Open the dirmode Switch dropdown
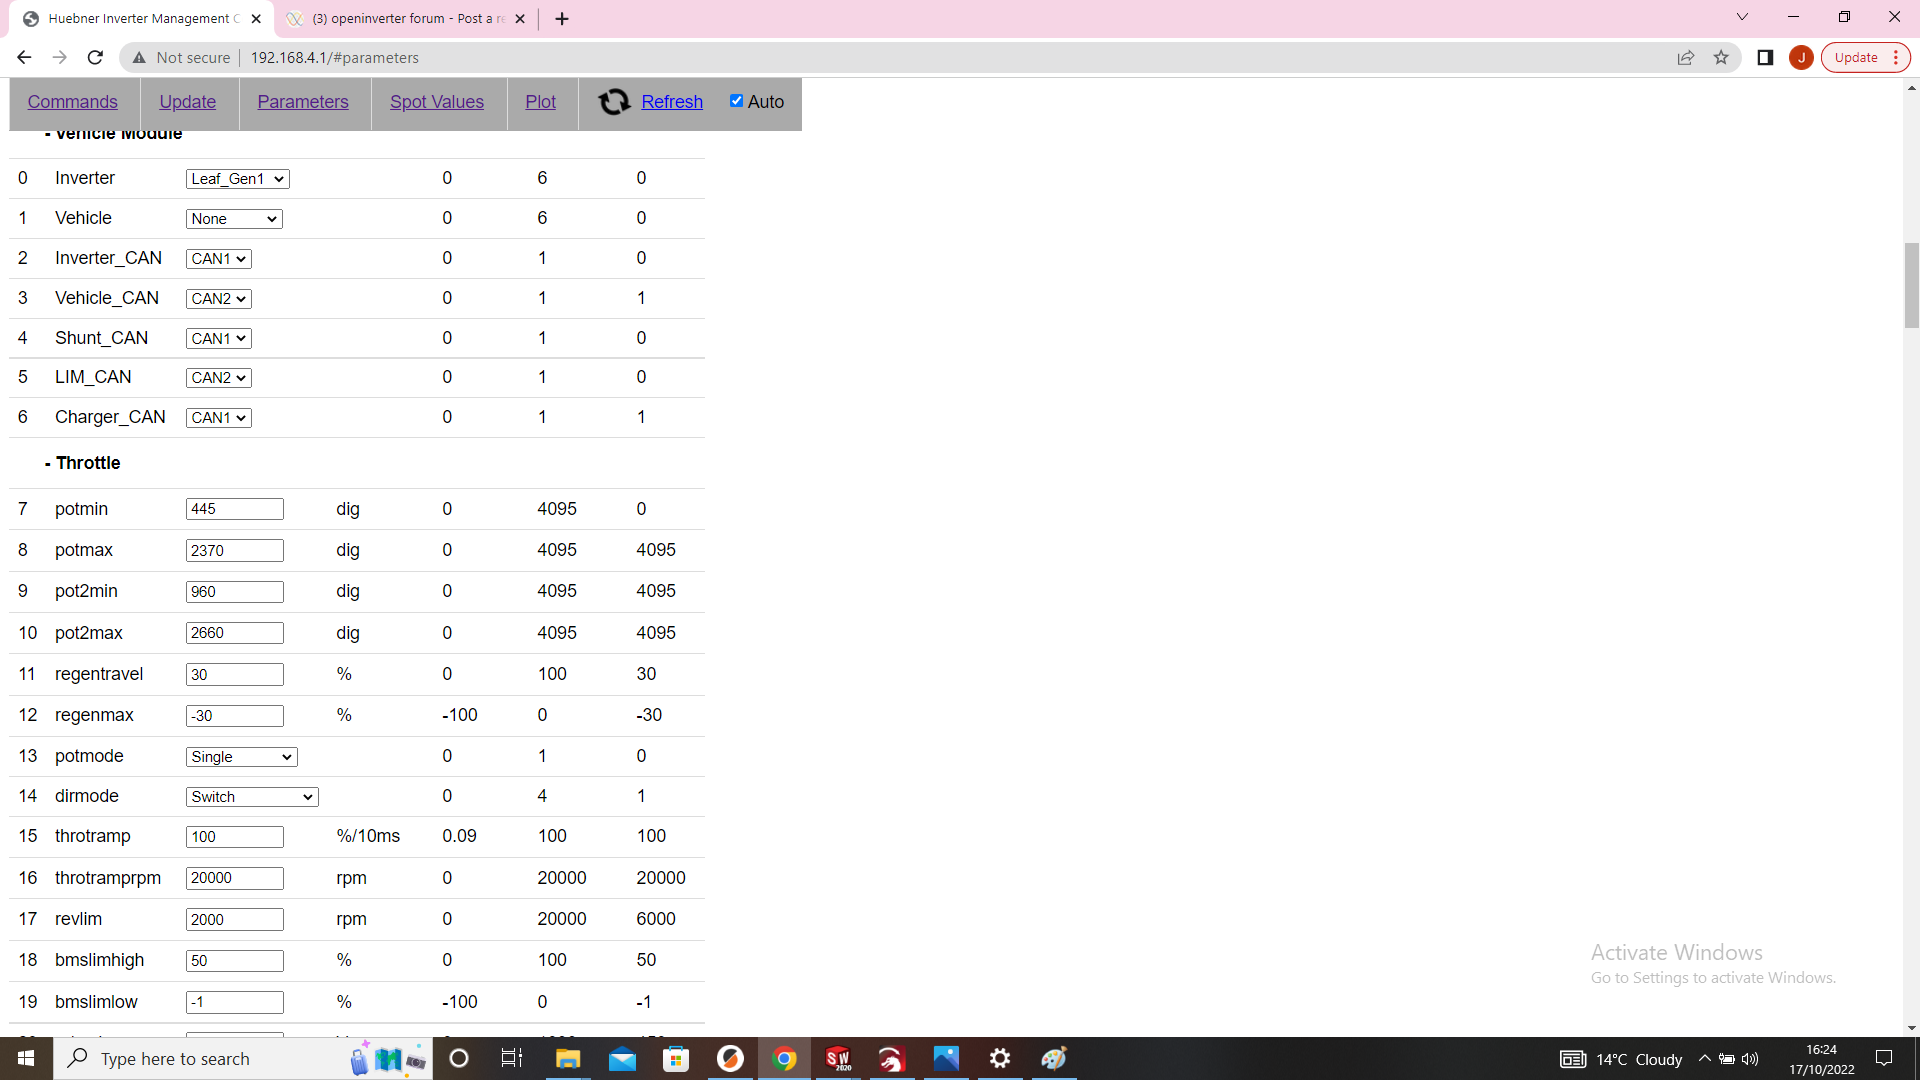Viewport: 1920px width, 1080px height. pos(252,797)
